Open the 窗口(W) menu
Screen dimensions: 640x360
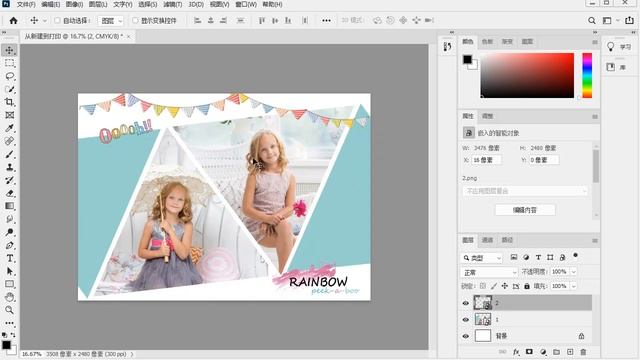[246, 4]
